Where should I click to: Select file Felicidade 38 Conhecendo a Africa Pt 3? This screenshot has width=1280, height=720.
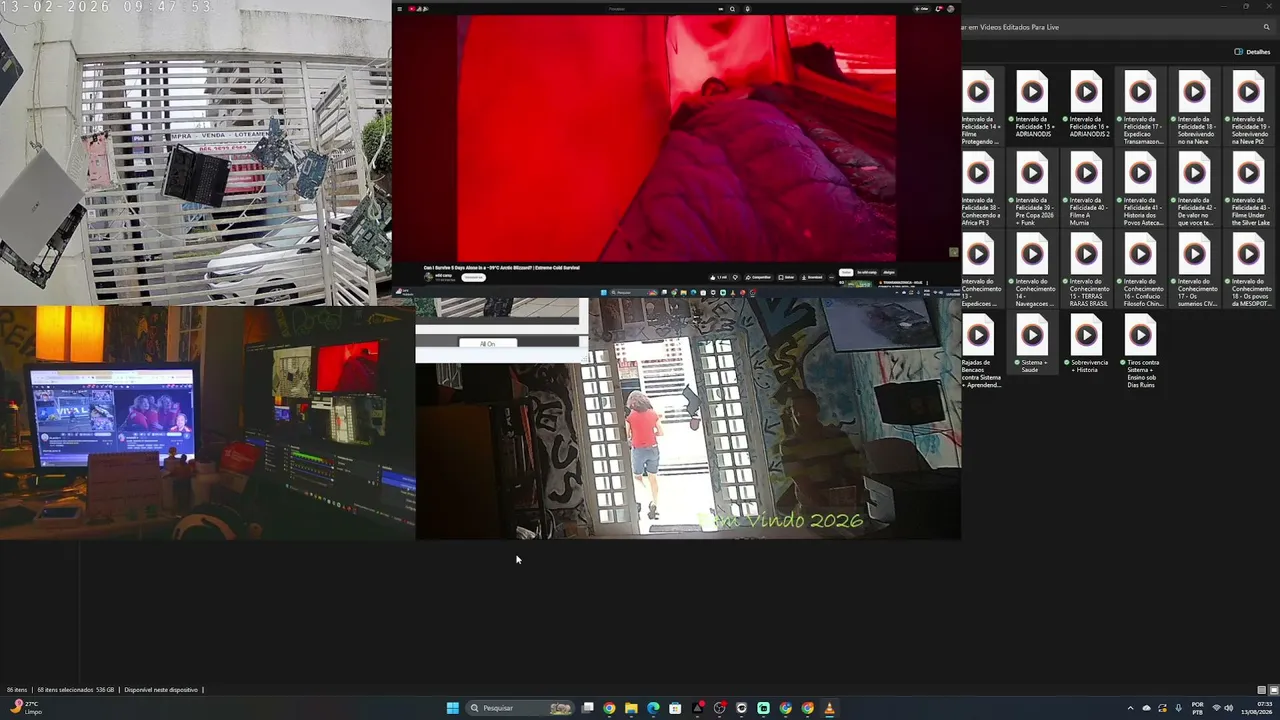pos(980,190)
